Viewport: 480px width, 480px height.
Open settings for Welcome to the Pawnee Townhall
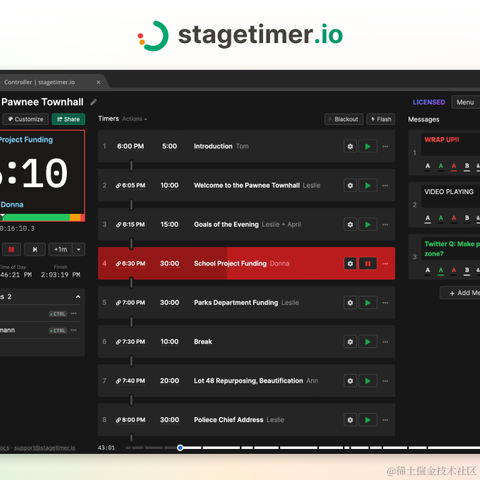pos(350,185)
